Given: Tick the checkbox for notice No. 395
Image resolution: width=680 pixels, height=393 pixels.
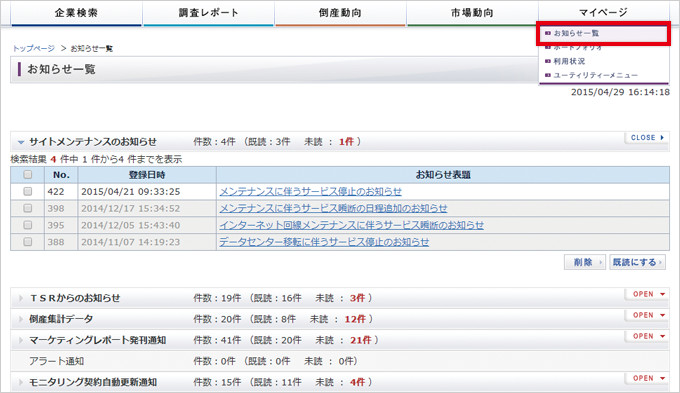Looking at the screenshot, I should (28, 225).
